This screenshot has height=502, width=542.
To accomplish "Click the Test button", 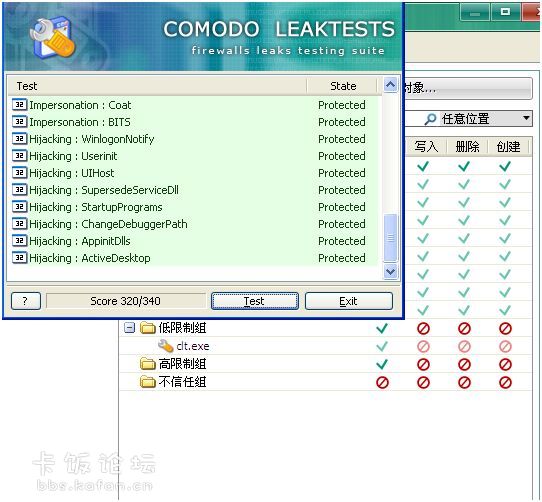I will 255,301.
